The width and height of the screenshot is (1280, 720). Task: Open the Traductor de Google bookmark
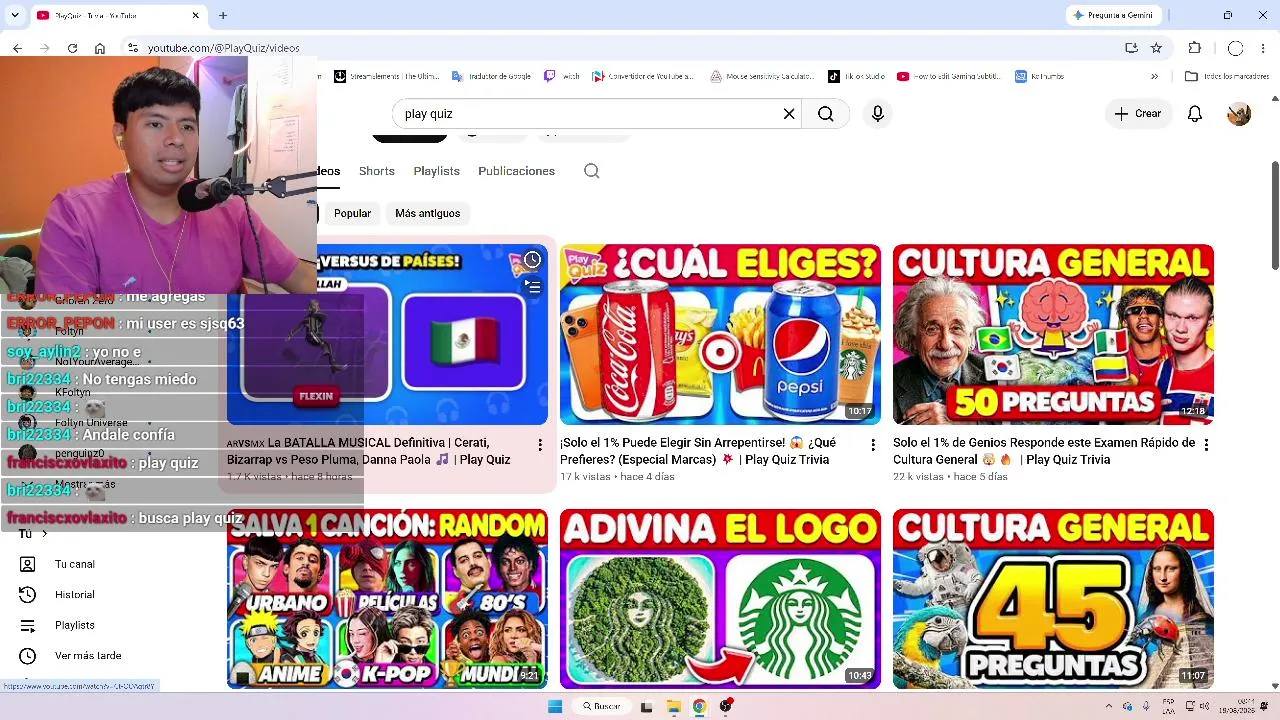491,76
